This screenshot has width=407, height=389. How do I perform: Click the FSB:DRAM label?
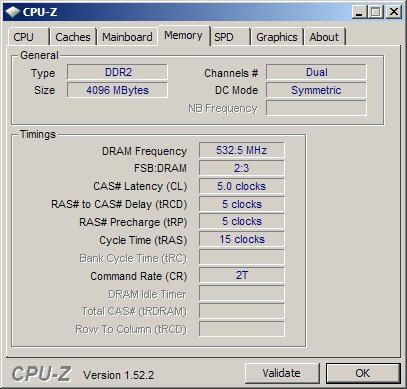tap(160, 168)
